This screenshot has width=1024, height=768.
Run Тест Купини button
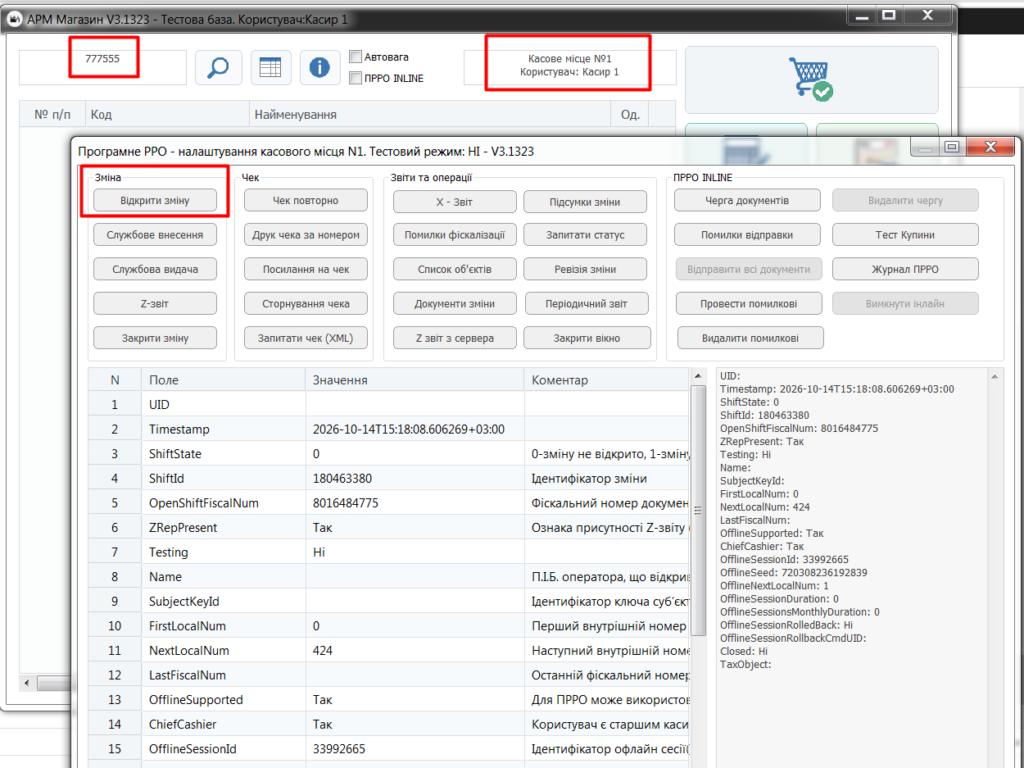click(x=905, y=234)
